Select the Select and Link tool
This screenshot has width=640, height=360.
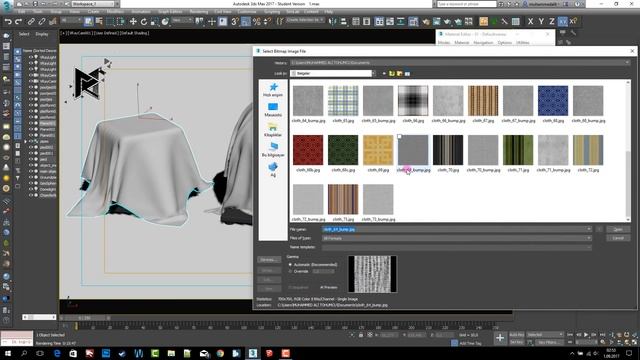tap(31, 22)
